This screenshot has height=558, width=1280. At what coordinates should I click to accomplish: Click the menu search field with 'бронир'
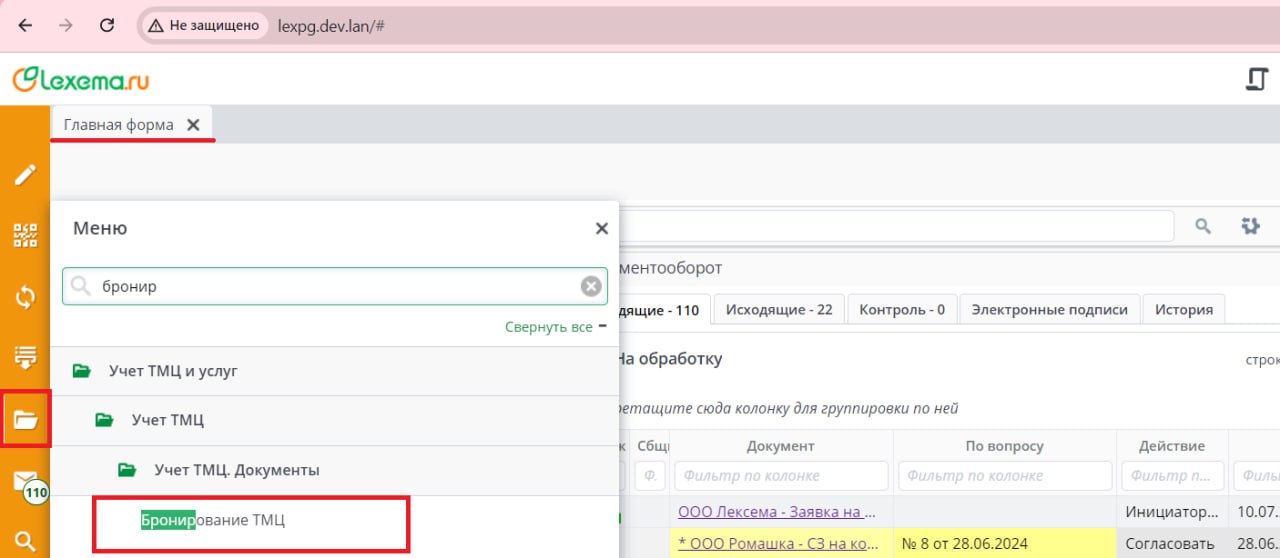335,286
